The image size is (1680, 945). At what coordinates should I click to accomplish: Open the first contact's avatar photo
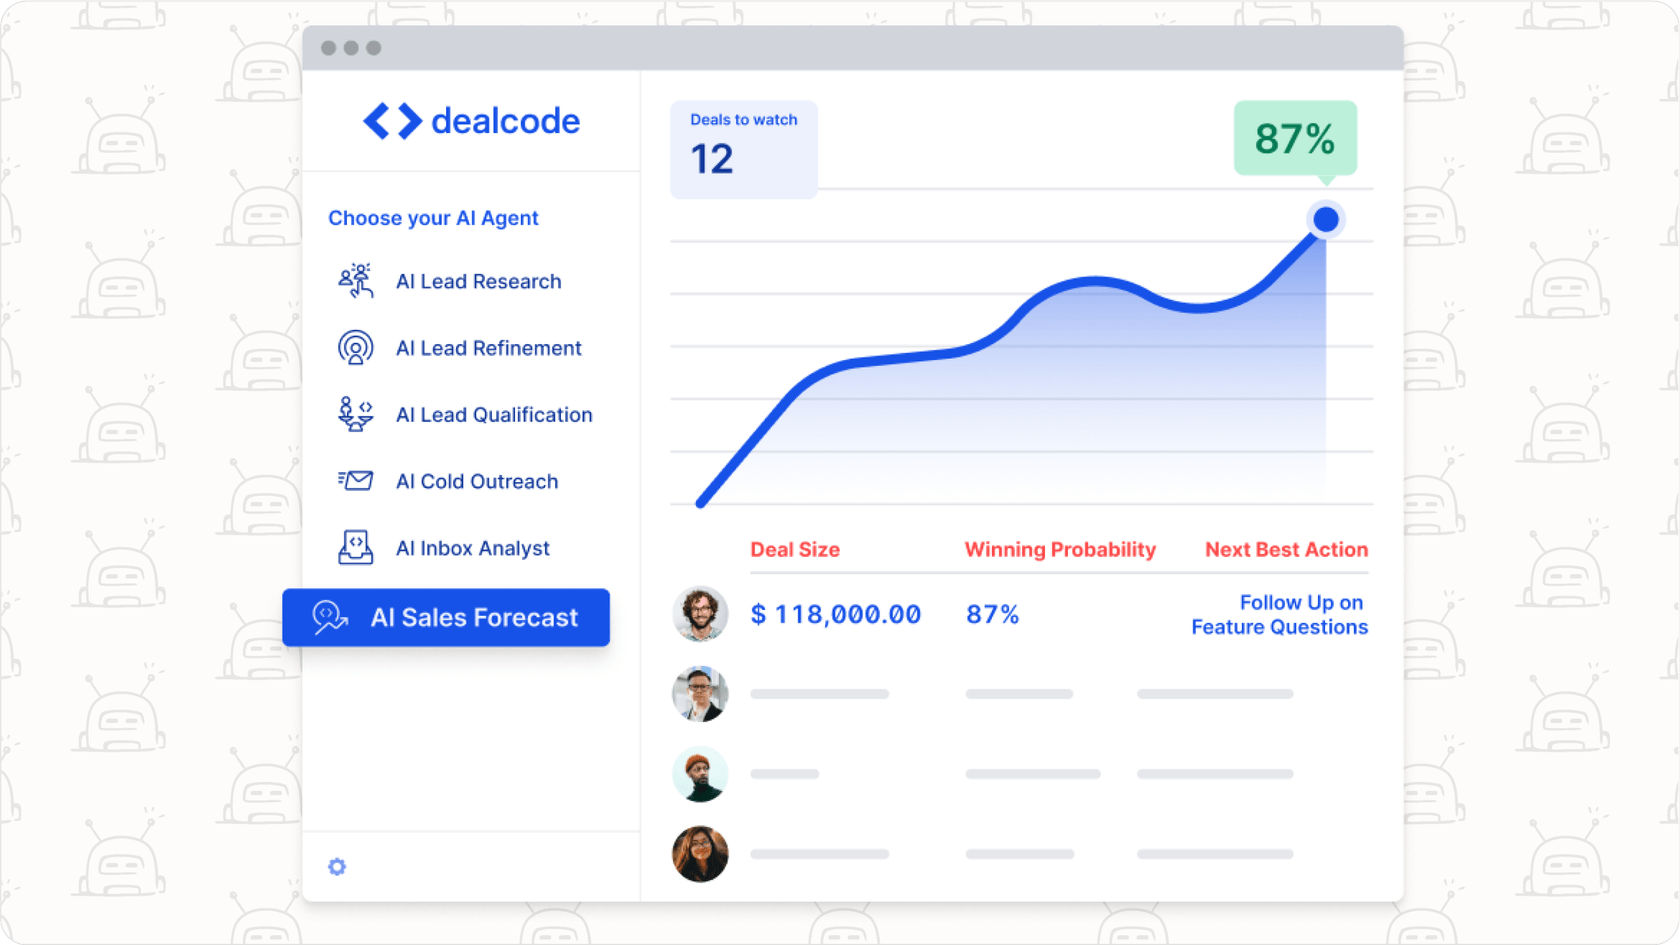(699, 613)
